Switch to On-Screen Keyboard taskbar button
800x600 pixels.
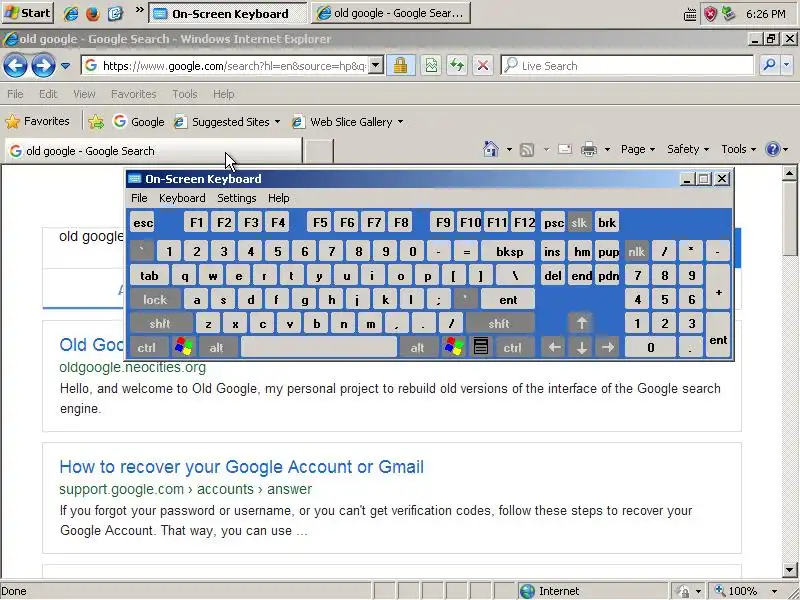[228, 13]
